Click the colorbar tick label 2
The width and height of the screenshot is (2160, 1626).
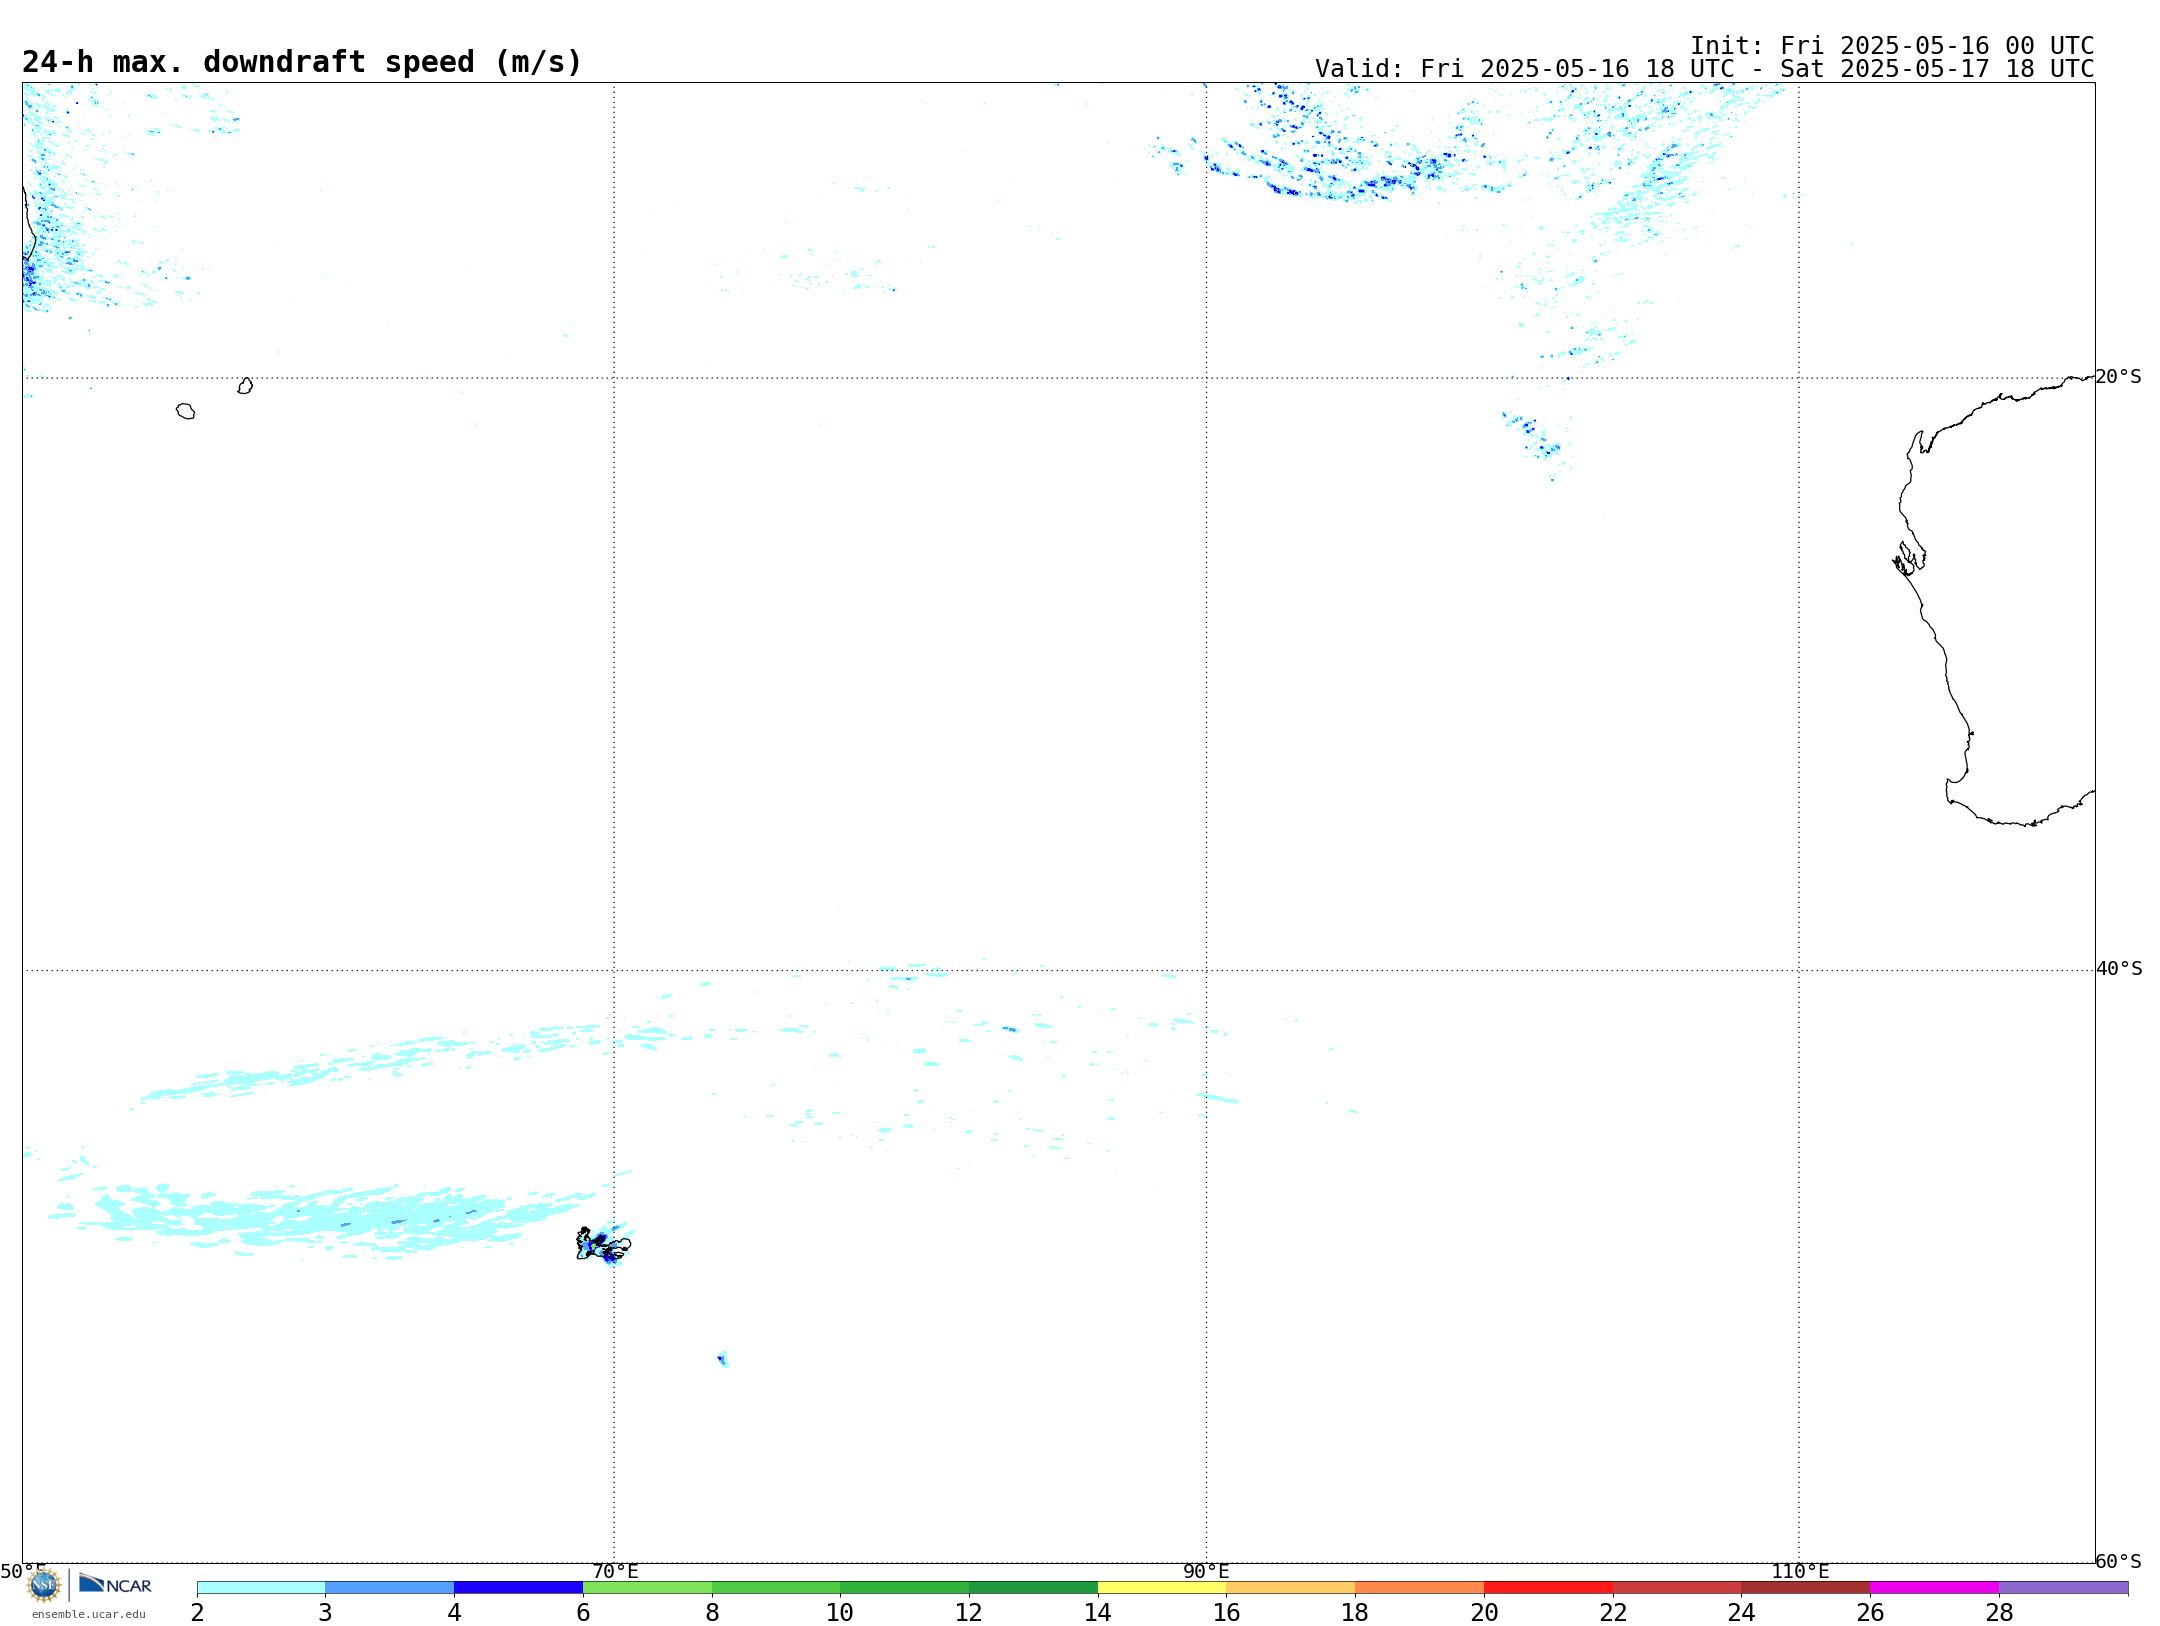(197, 1612)
